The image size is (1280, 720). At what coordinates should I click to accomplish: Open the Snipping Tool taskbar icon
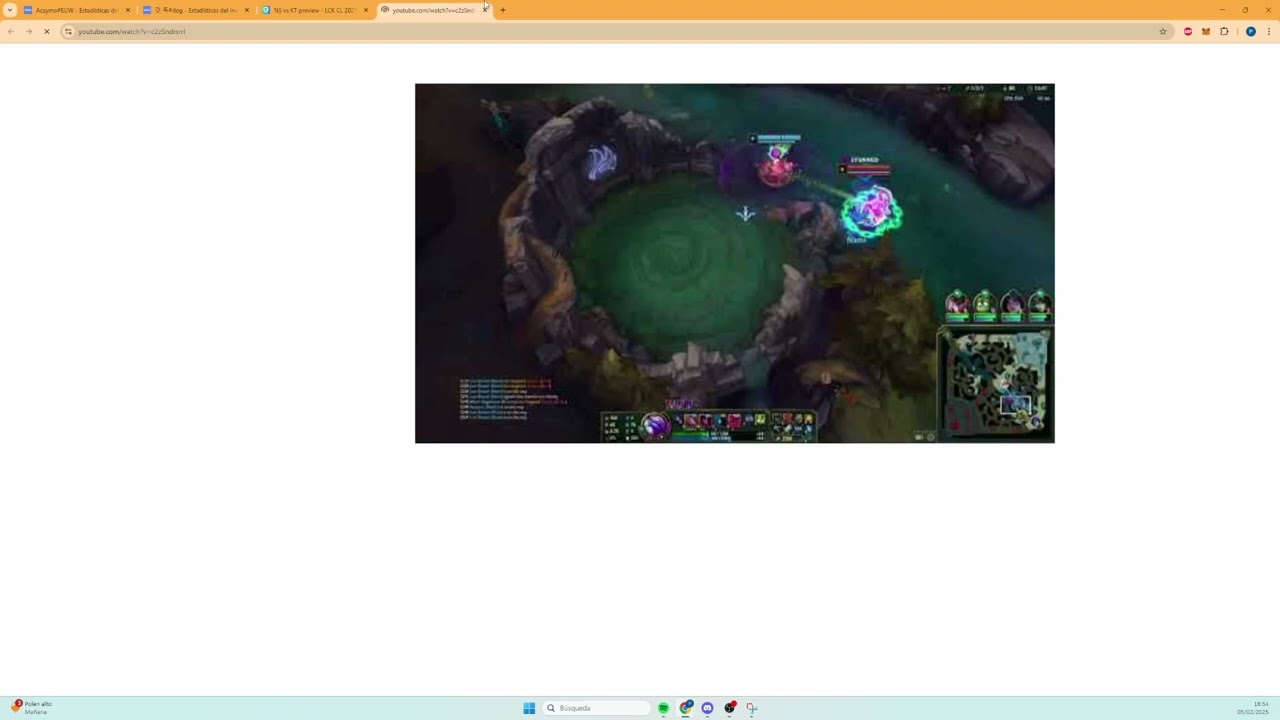pos(751,708)
